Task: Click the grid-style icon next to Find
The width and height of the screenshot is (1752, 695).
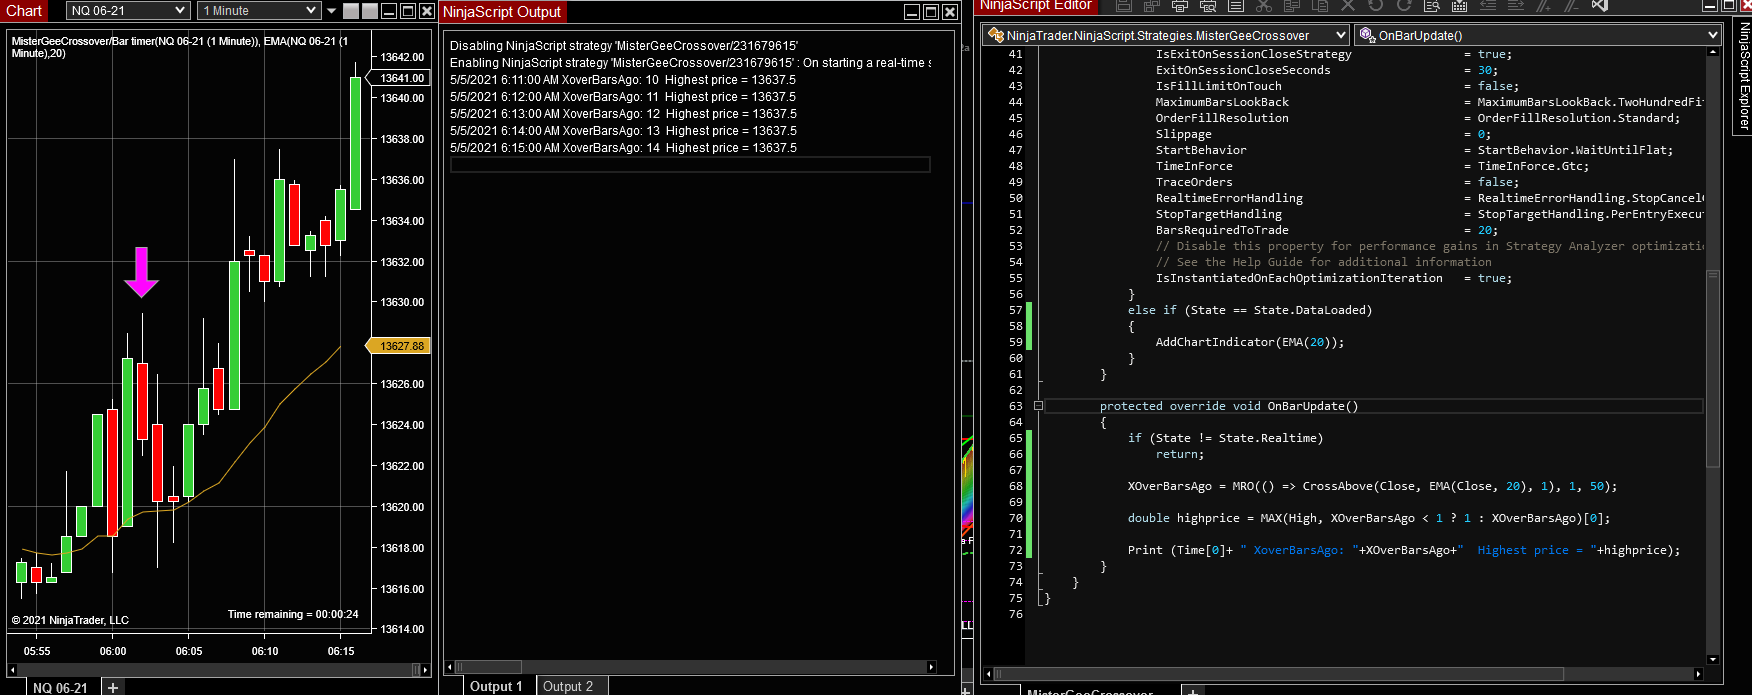Action: click(x=1460, y=5)
